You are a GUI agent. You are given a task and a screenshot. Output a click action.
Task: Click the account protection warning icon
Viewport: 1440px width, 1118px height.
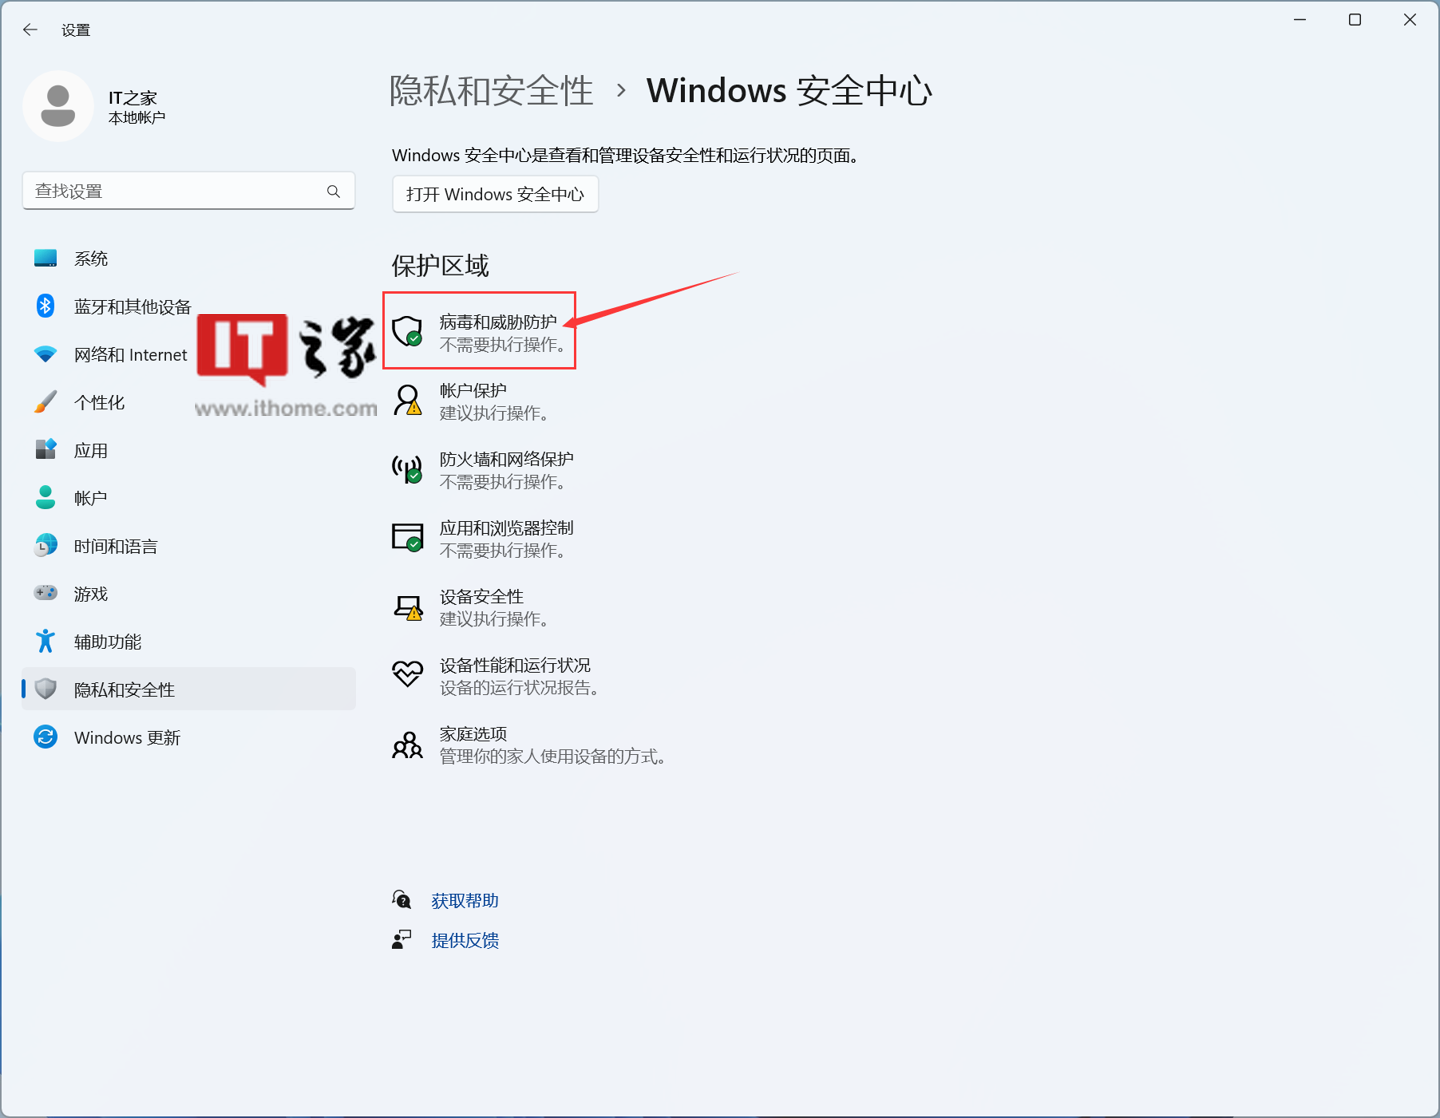point(407,400)
